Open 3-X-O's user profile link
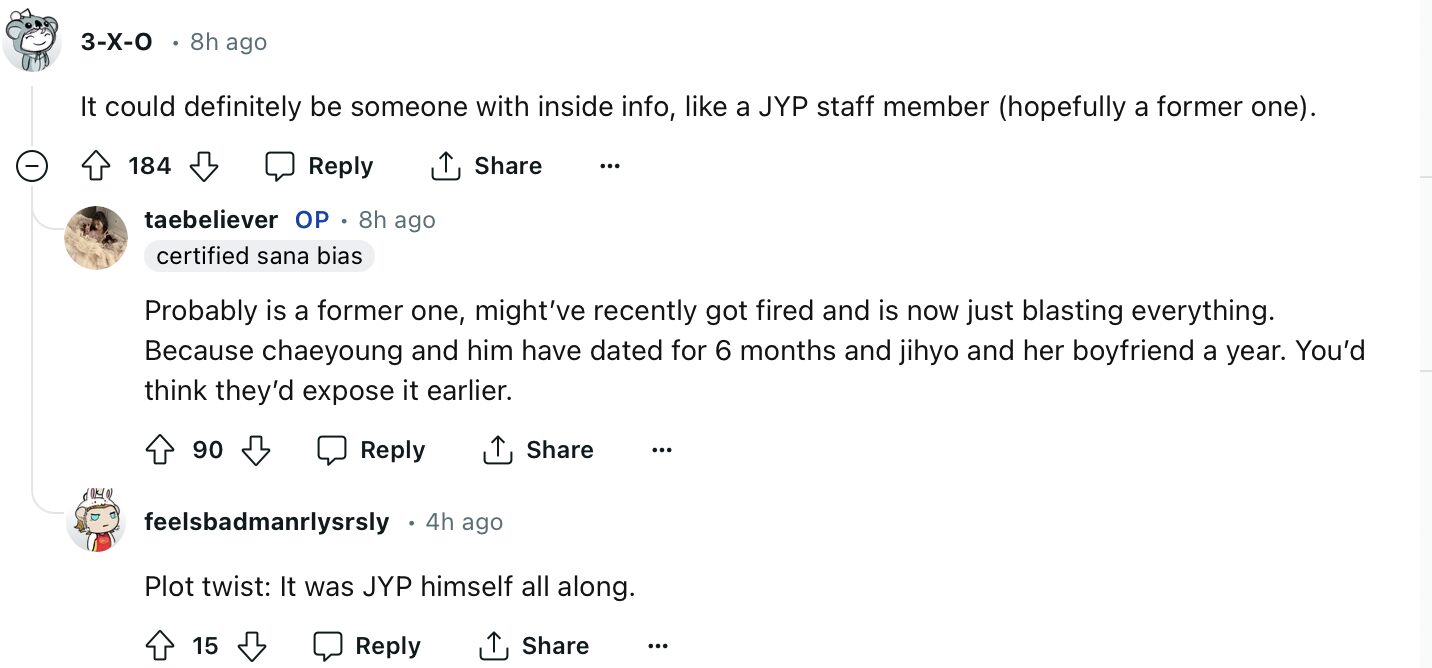 [x=117, y=42]
